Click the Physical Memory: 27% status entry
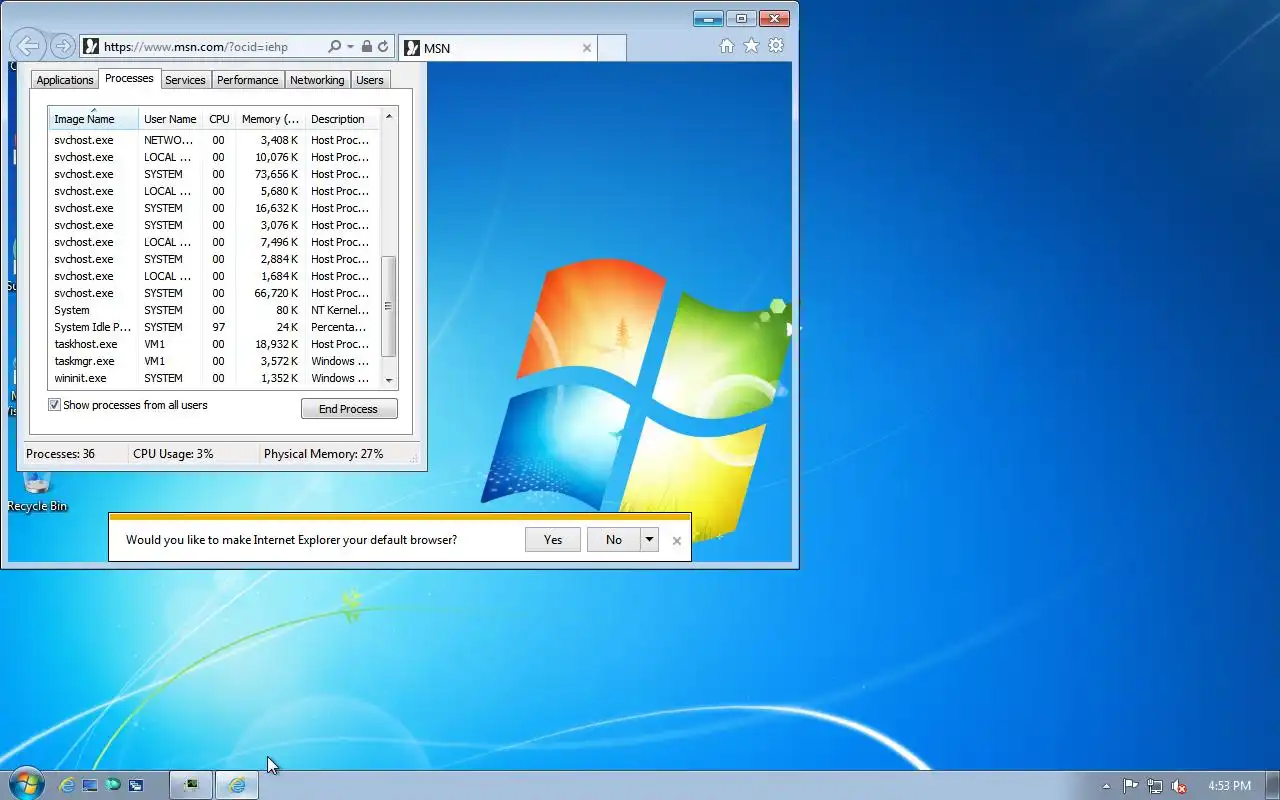Screen dimensions: 1280x800 point(323,454)
